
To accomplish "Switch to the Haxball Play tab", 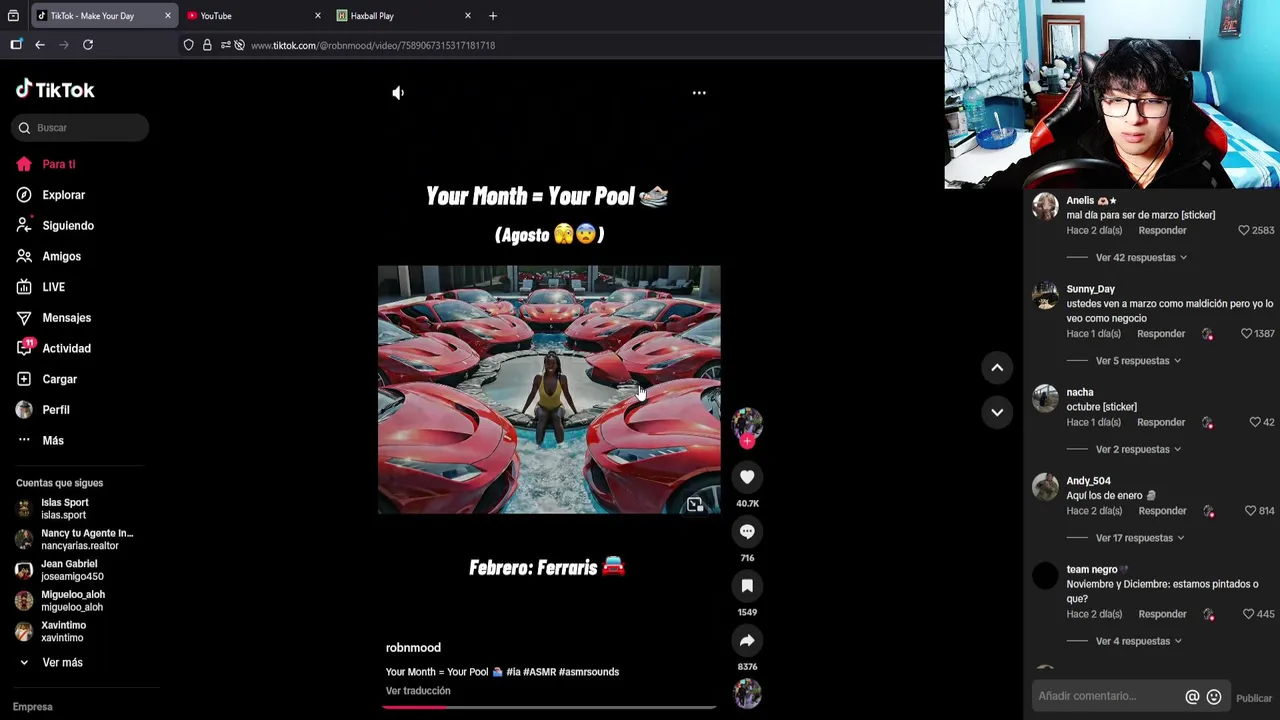I will point(402,16).
